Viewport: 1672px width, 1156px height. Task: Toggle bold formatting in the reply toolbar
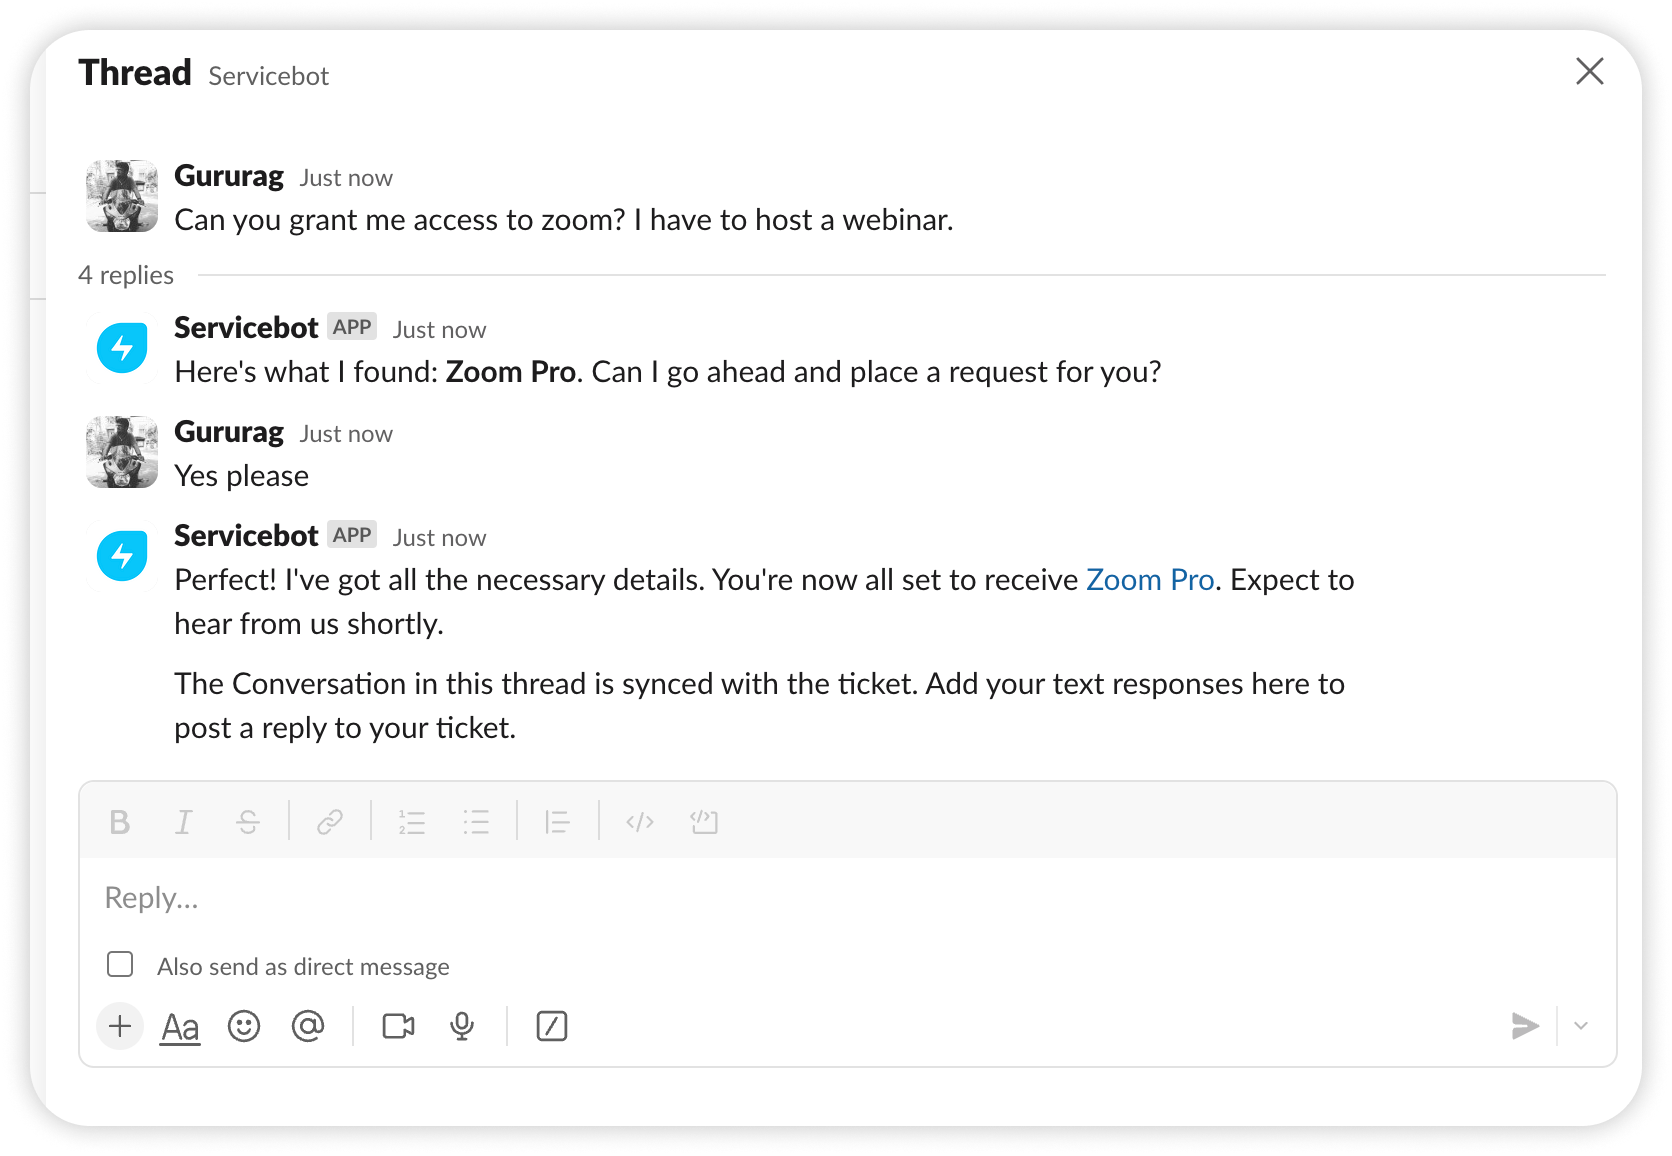(120, 822)
